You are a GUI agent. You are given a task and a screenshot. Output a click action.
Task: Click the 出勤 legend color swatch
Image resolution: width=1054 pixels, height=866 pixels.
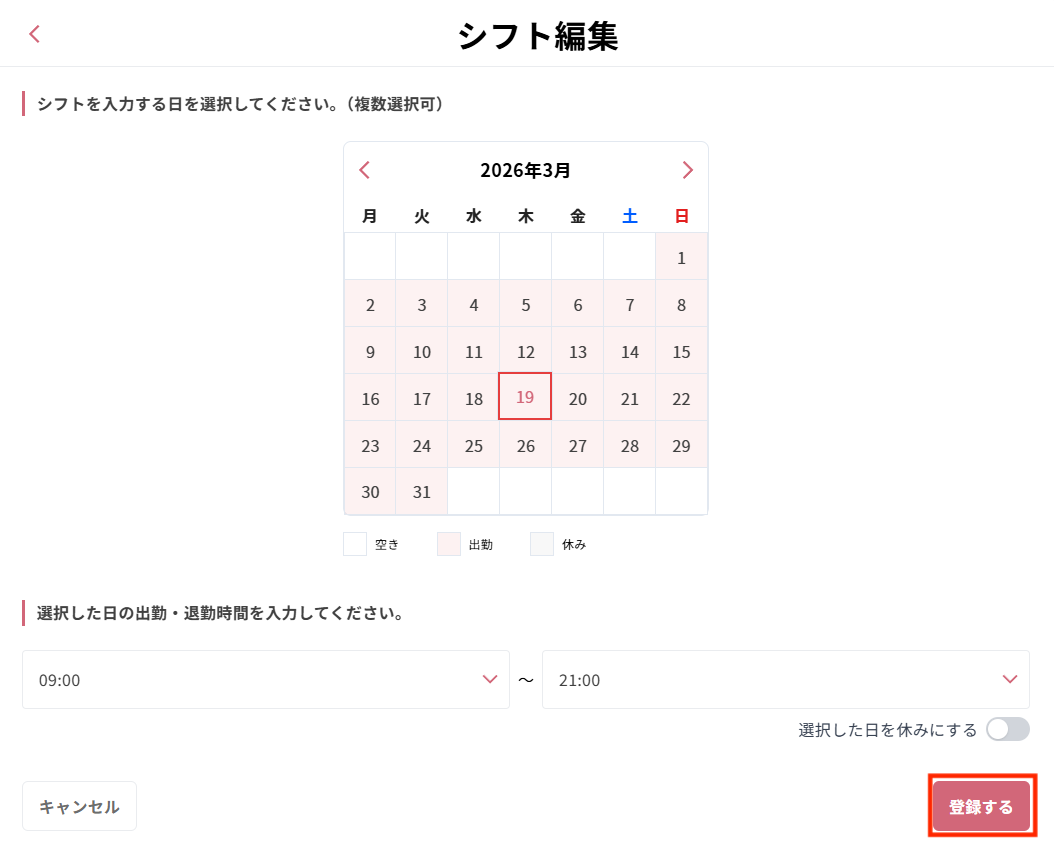449,544
